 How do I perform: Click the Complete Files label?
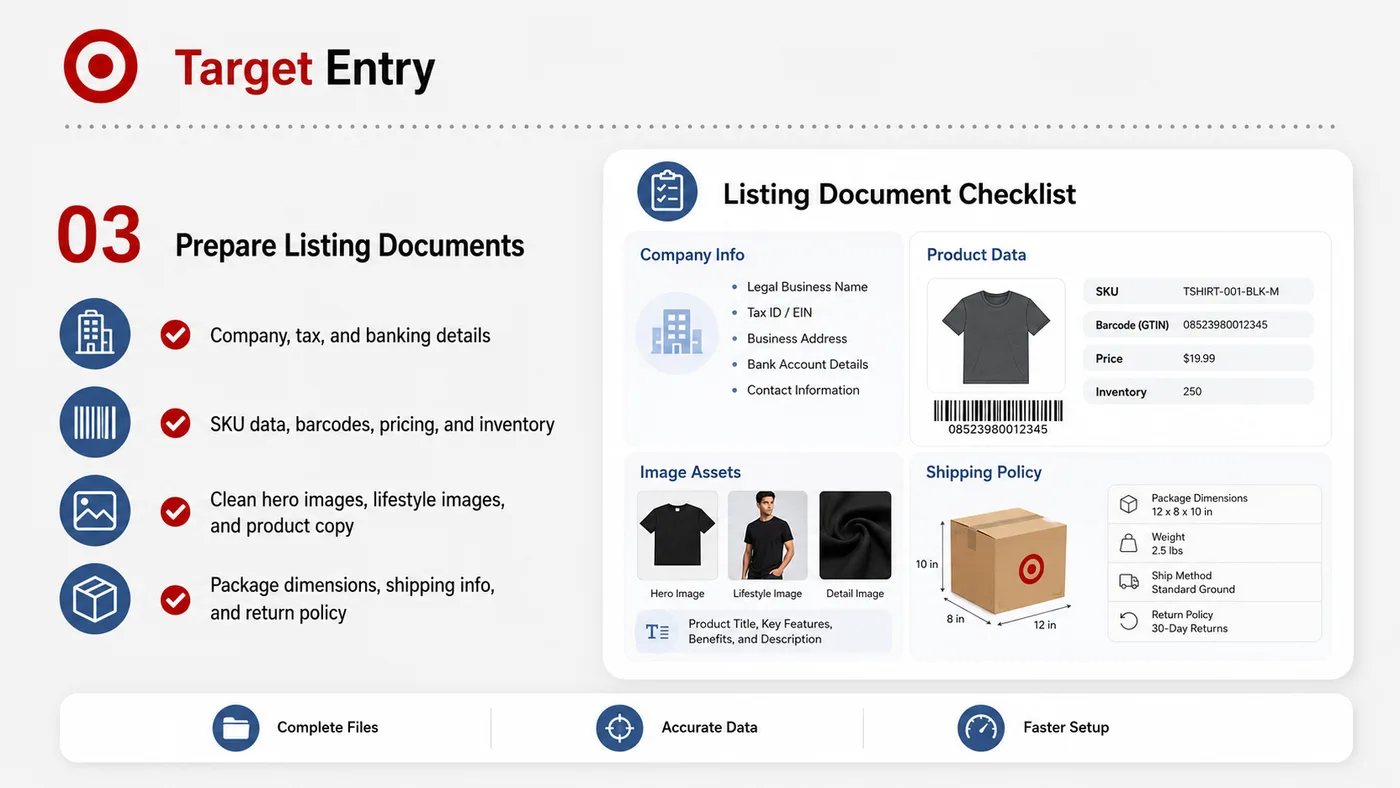(327, 727)
